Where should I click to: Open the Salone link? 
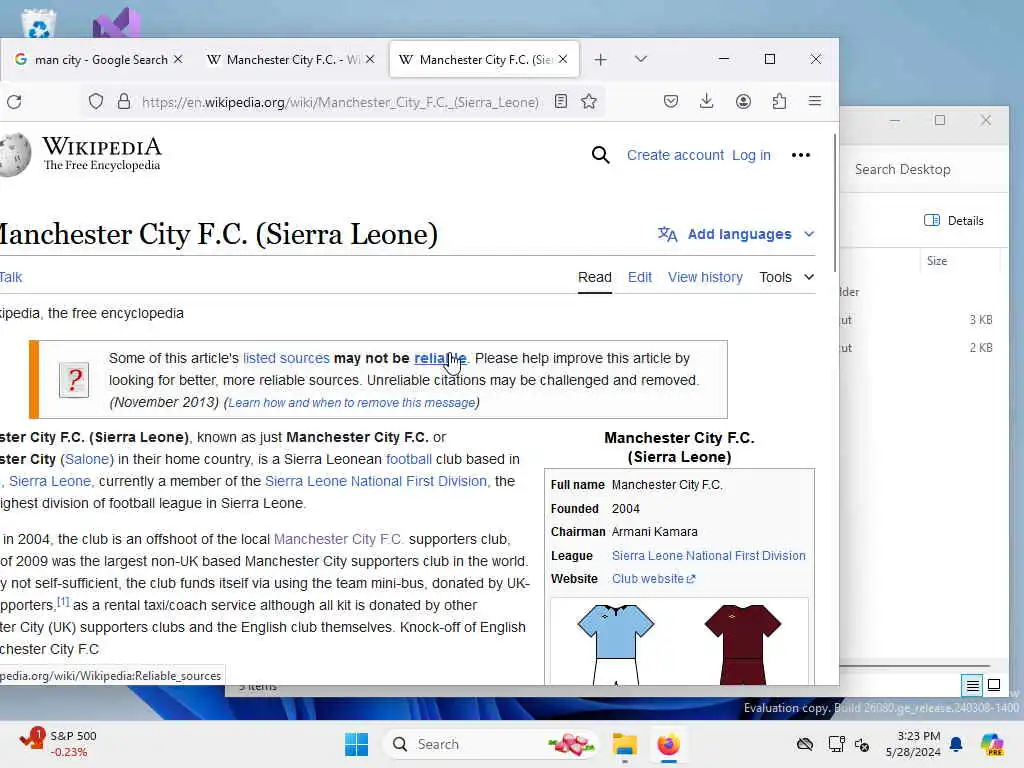[88, 459]
